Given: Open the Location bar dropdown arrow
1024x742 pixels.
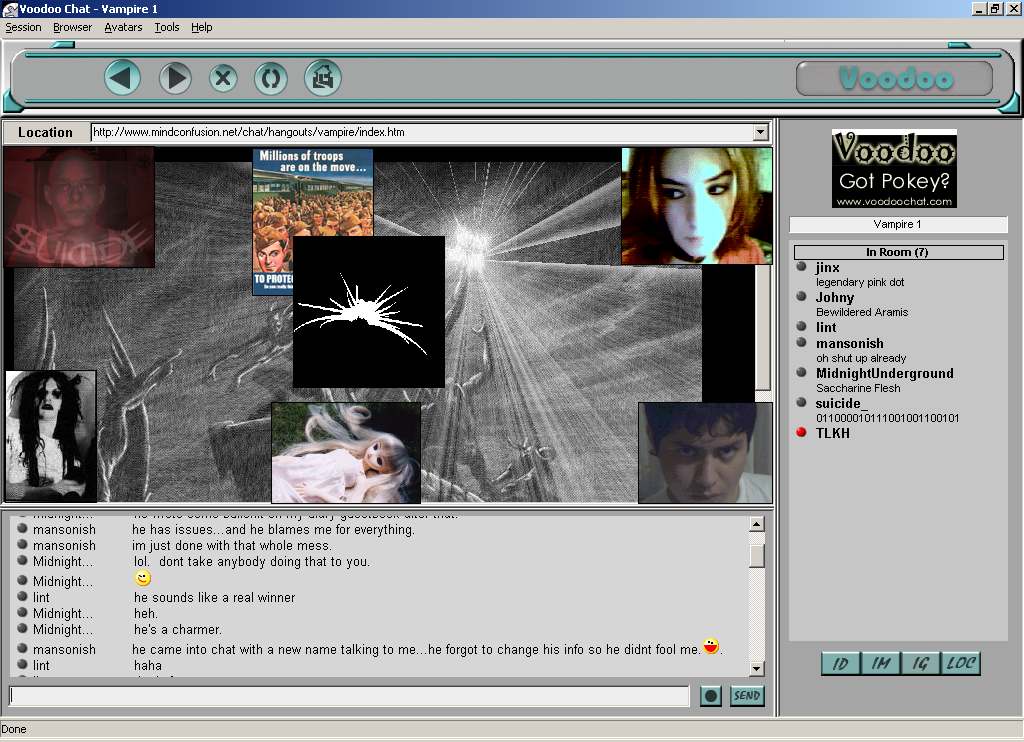Looking at the screenshot, I should pyautogui.click(x=760, y=131).
